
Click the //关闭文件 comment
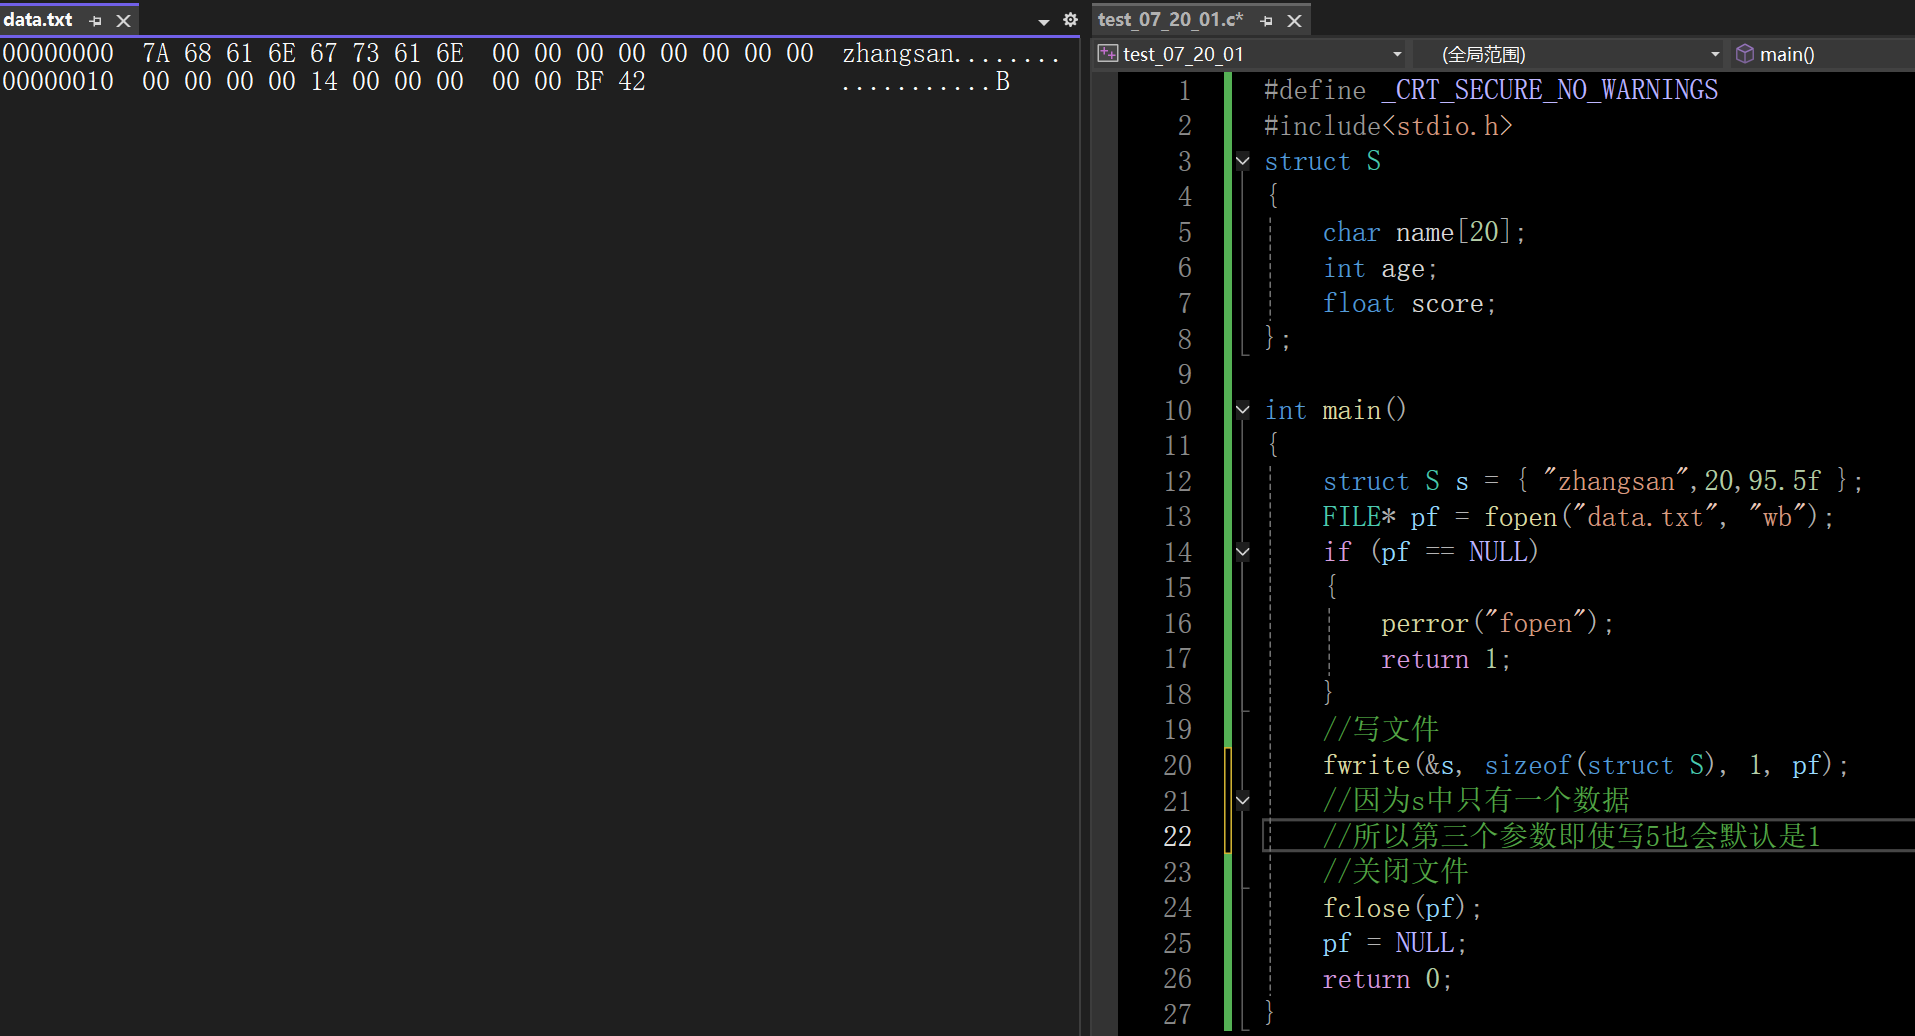pyautogui.click(x=1395, y=872)
